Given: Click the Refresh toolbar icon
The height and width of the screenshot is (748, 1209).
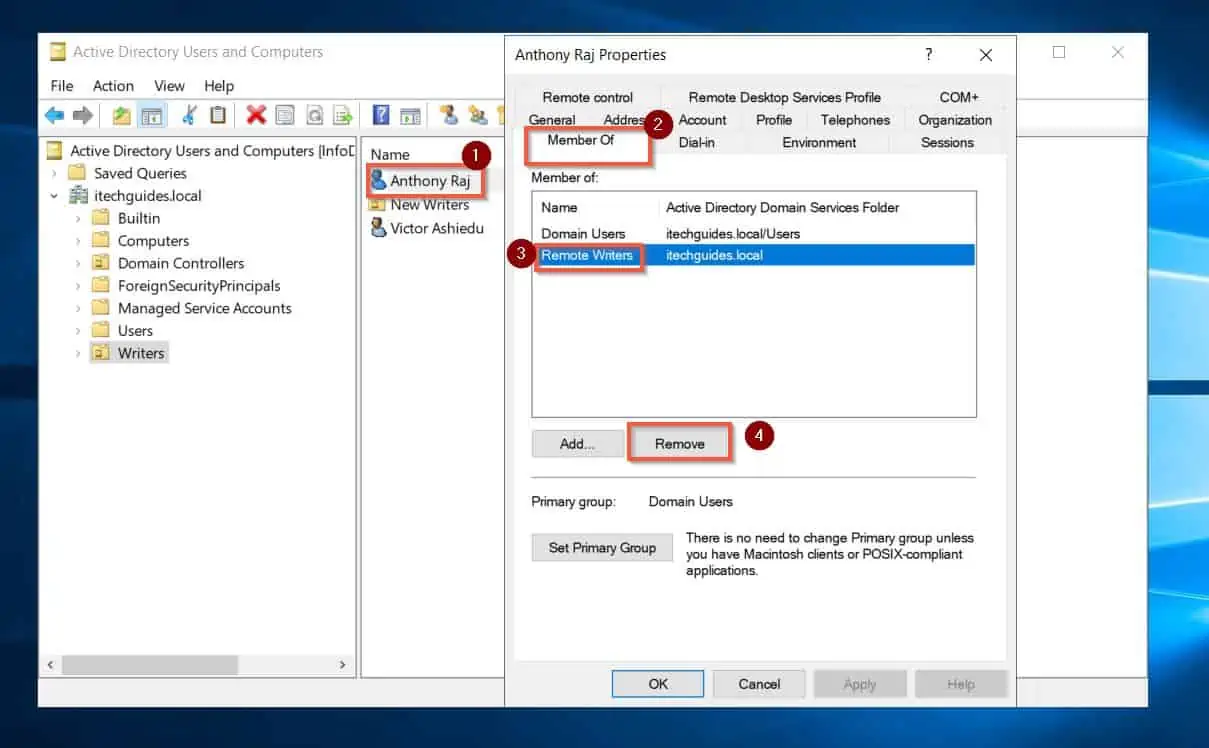Looking at the screenshot, I should (x=314, y=116).
